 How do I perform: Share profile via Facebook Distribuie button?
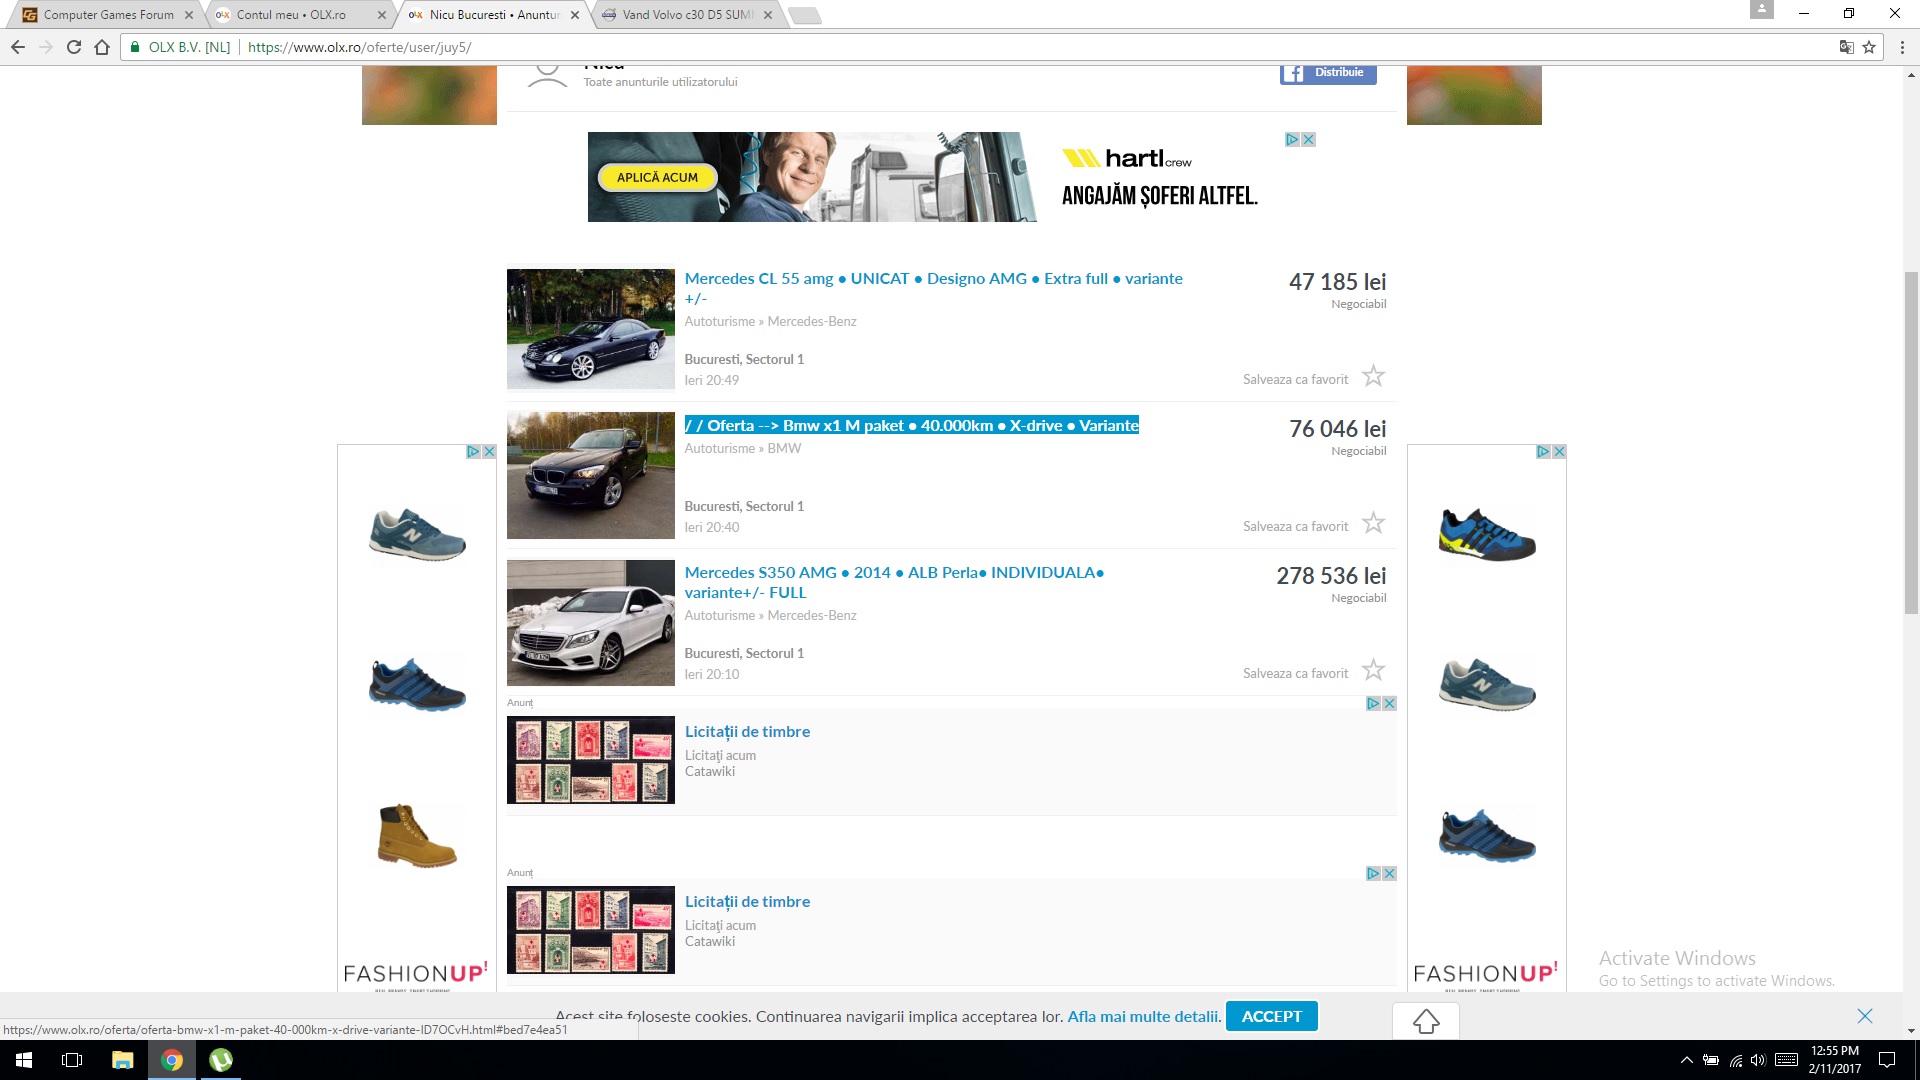pyautogui.click(x=1328, y=73)
